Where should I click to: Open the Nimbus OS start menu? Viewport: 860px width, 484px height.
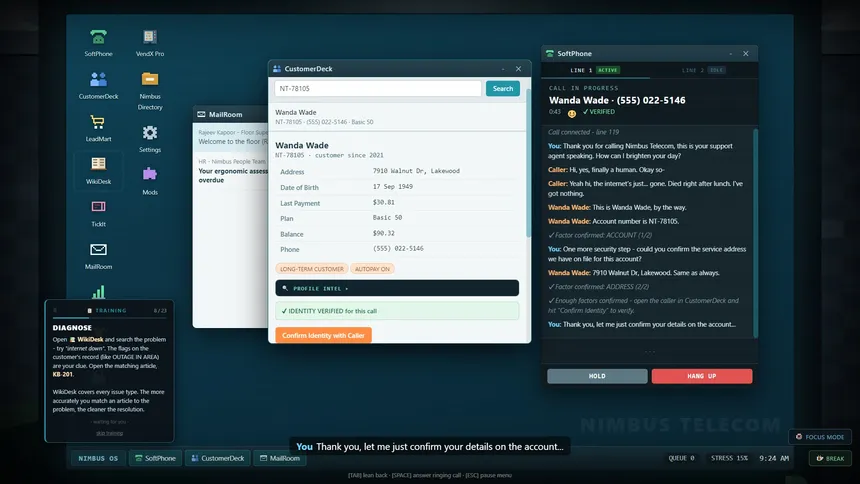tap(98, 458)
